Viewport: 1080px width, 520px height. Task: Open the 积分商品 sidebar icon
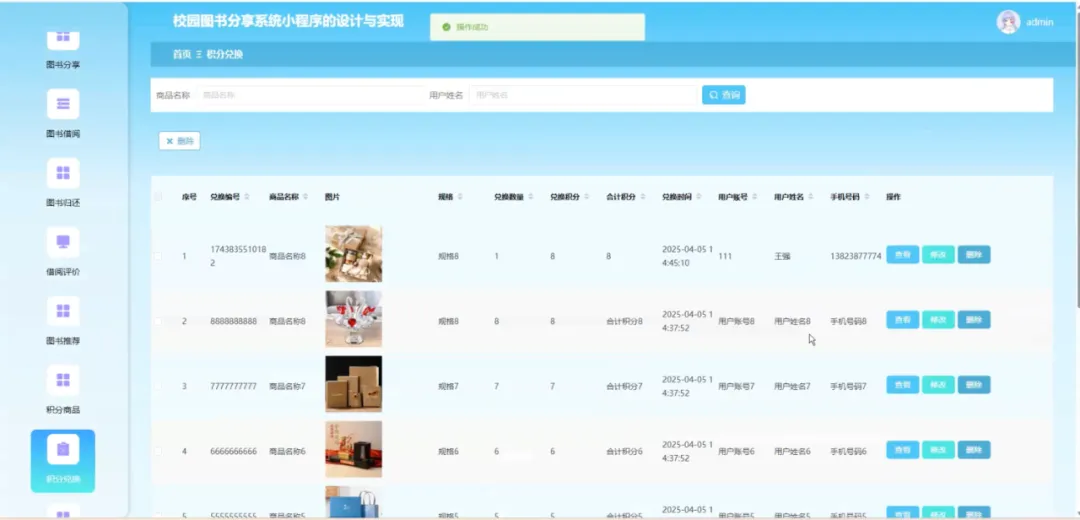pos(63,380)
